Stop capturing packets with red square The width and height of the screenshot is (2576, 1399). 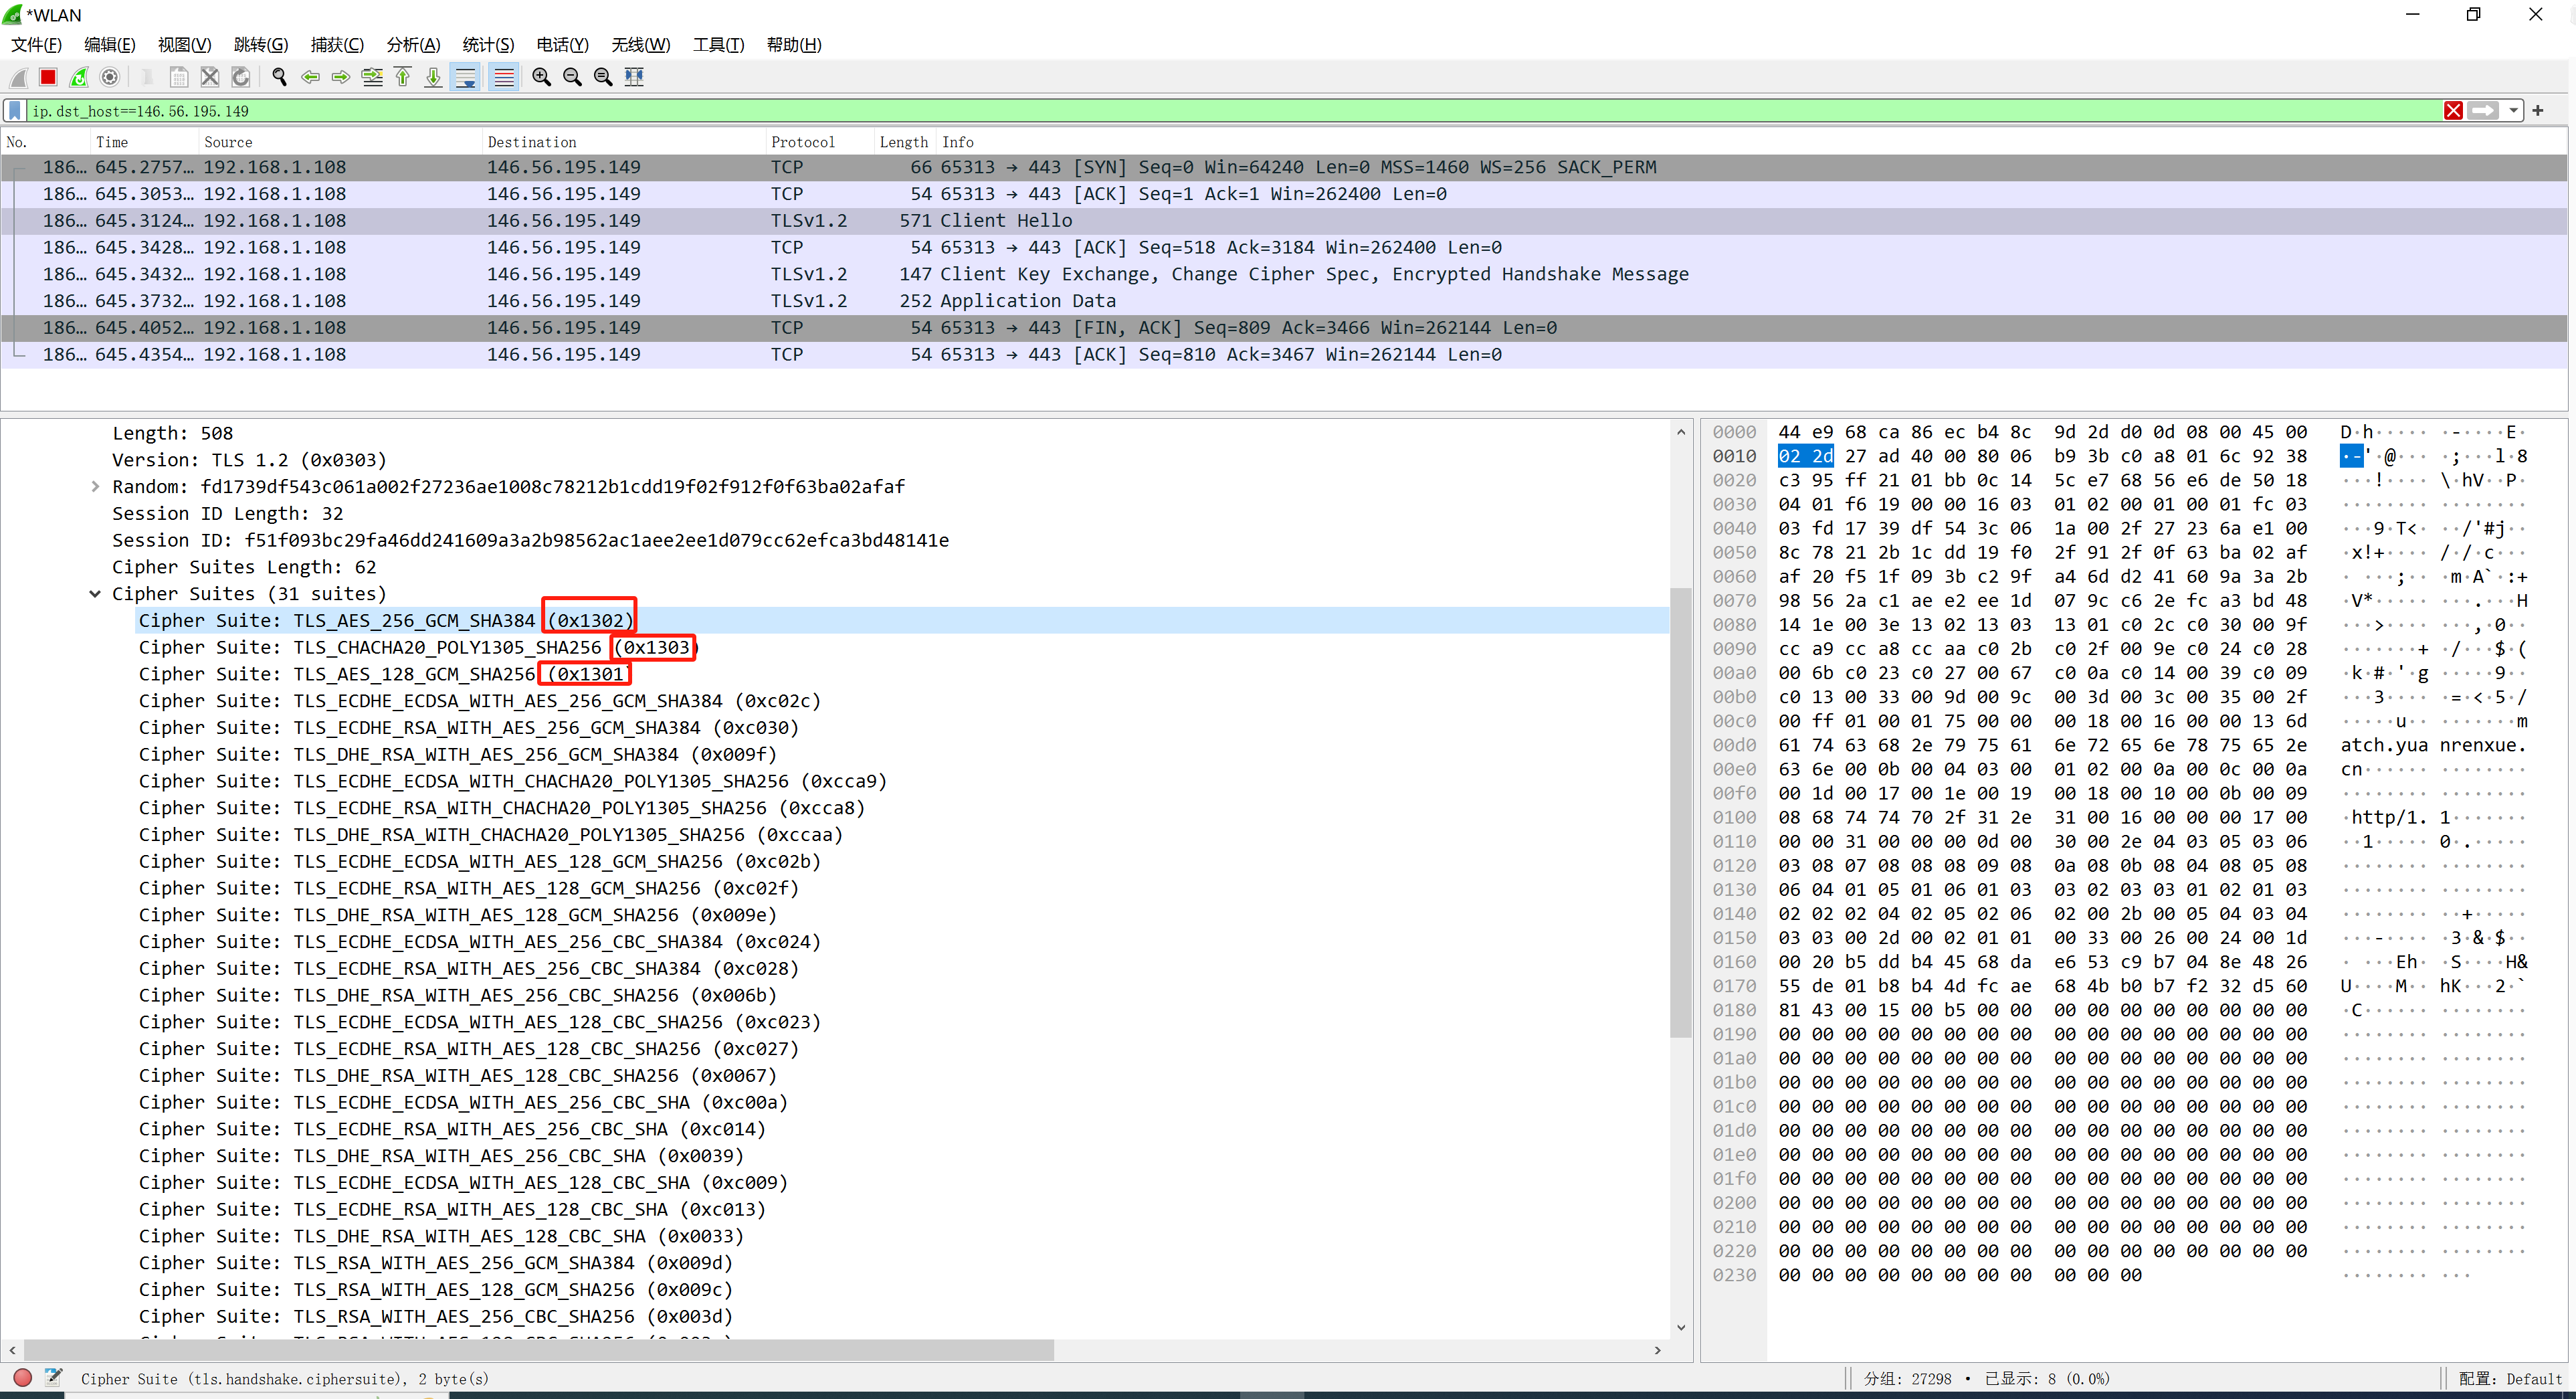pyautogui.click(x=48, y=77)
